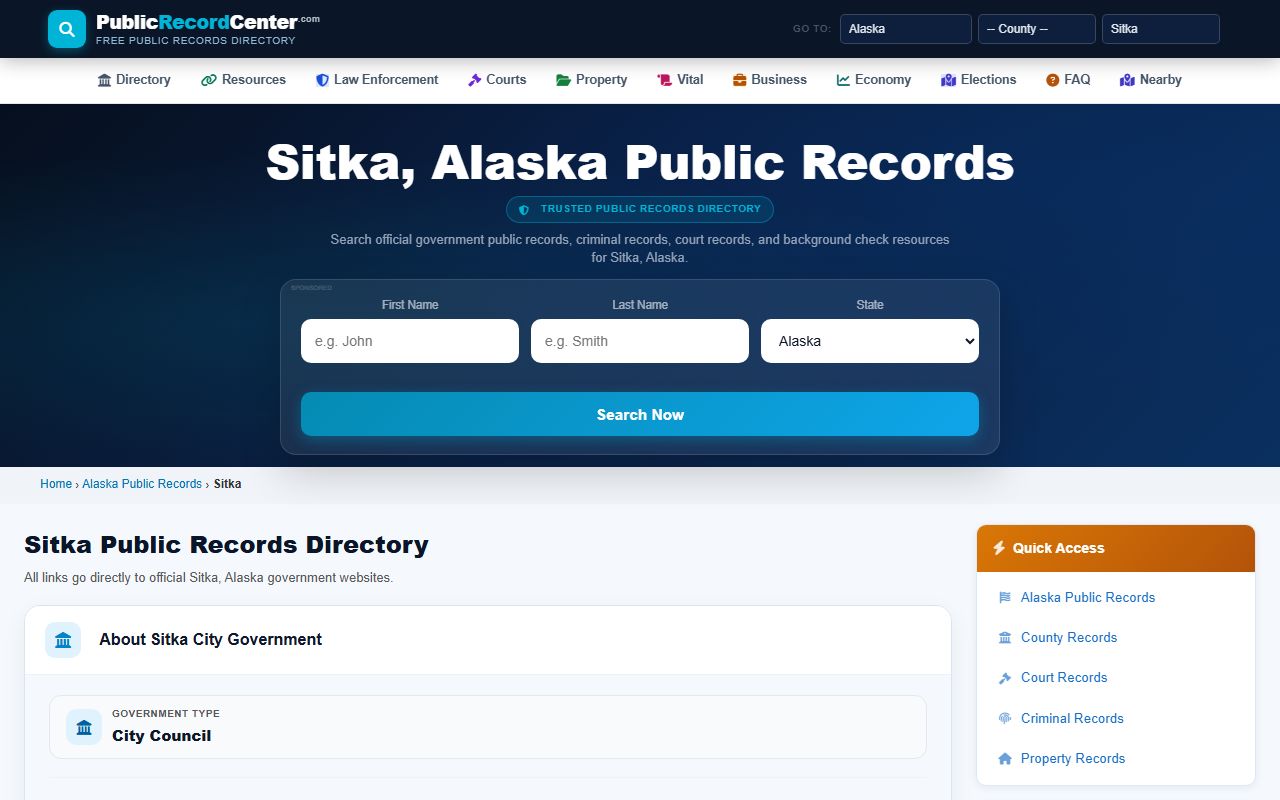Click the fingerprint icon beside Criminal Records

click(1005, 719)
